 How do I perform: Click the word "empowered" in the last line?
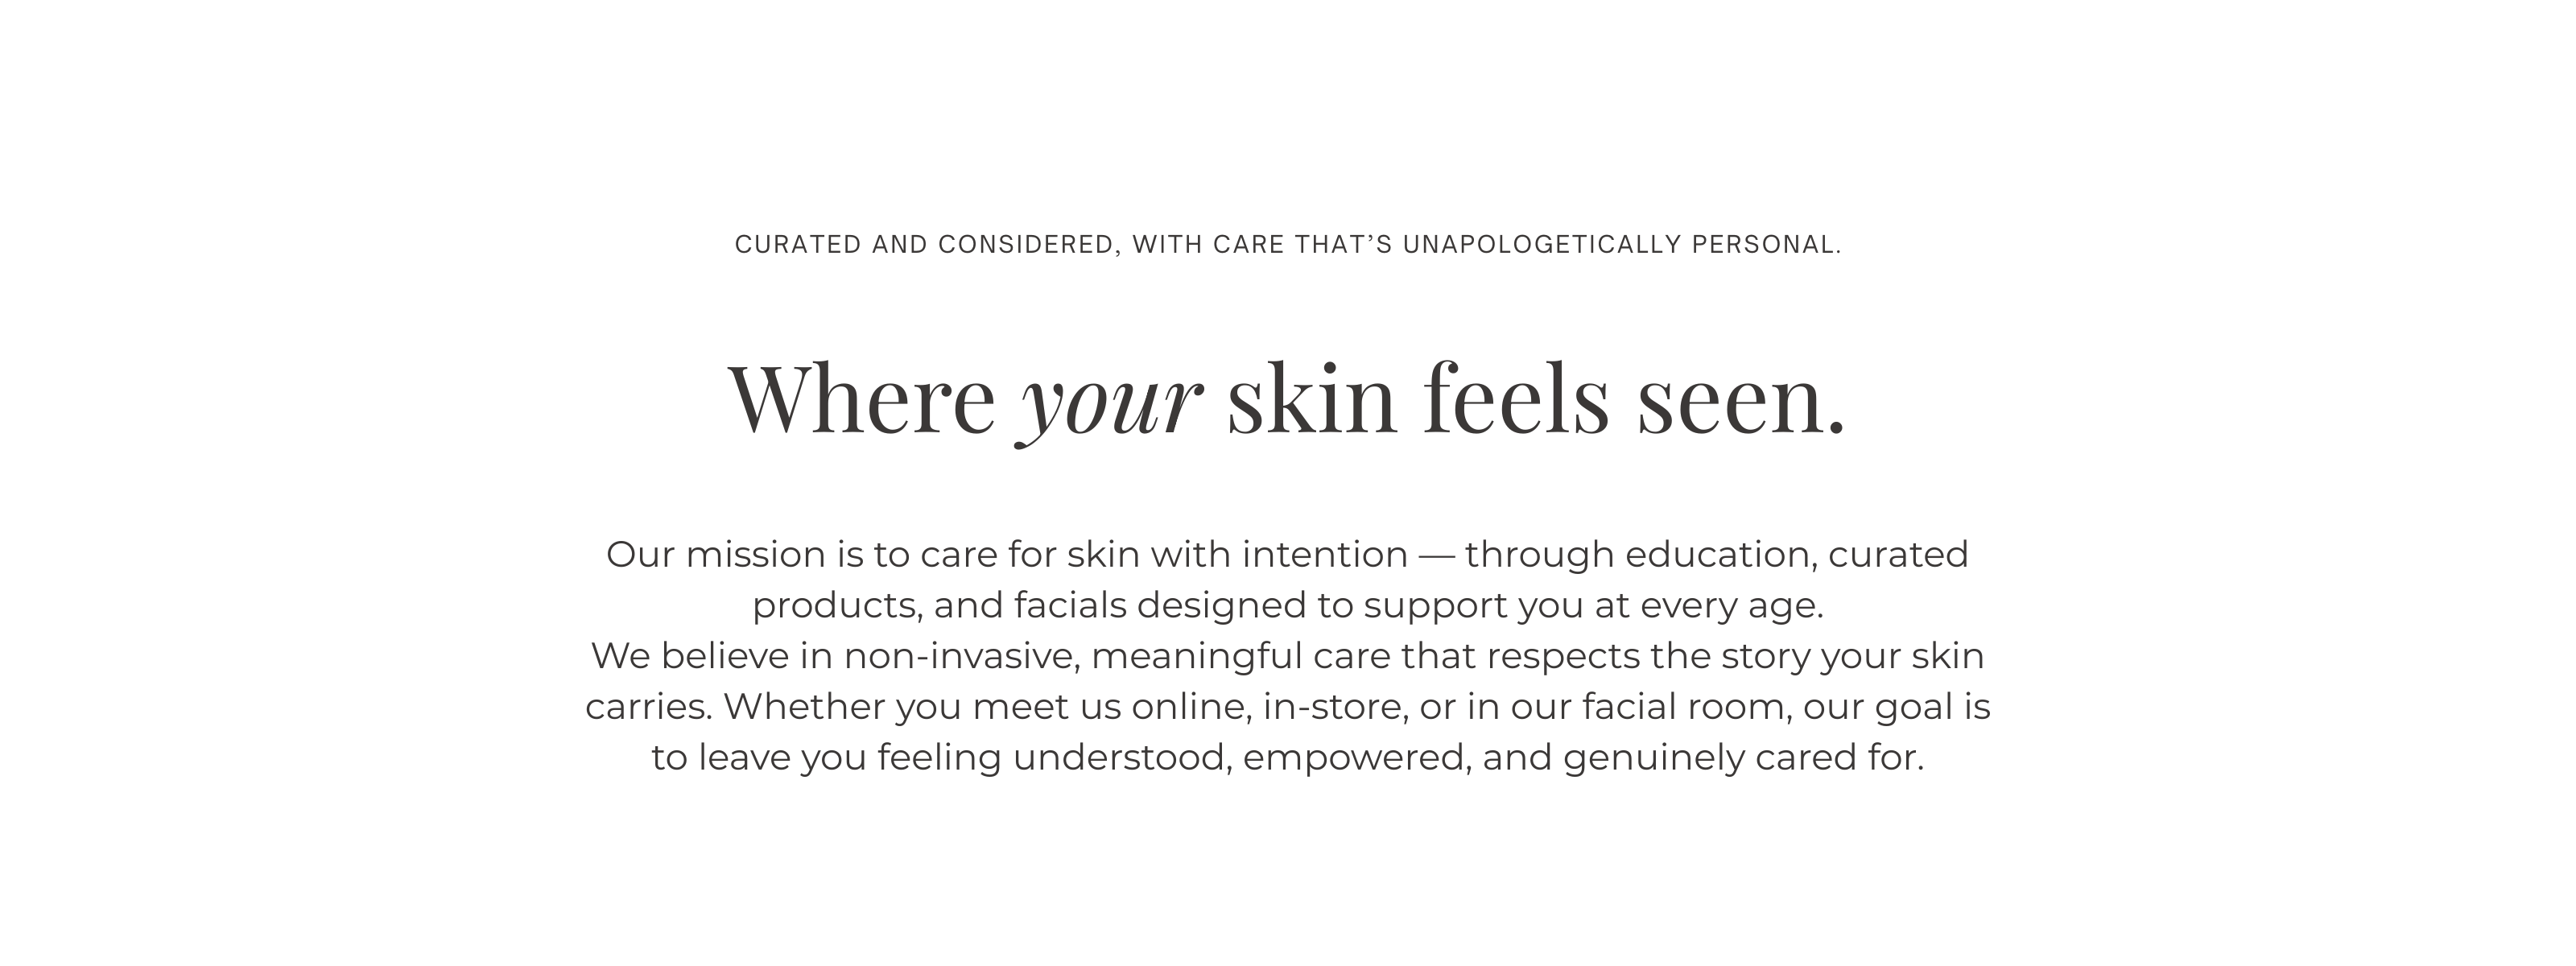tap(1356, 758)
